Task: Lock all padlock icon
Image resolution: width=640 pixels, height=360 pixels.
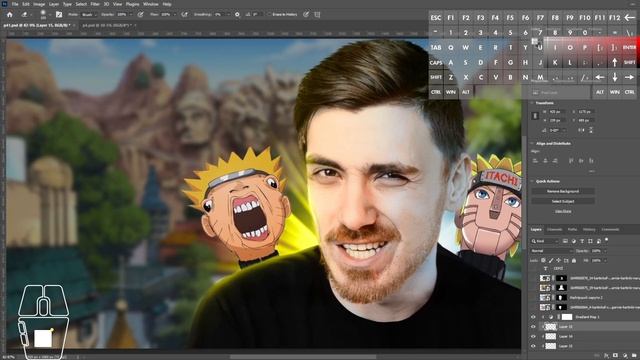Action: 574,260
